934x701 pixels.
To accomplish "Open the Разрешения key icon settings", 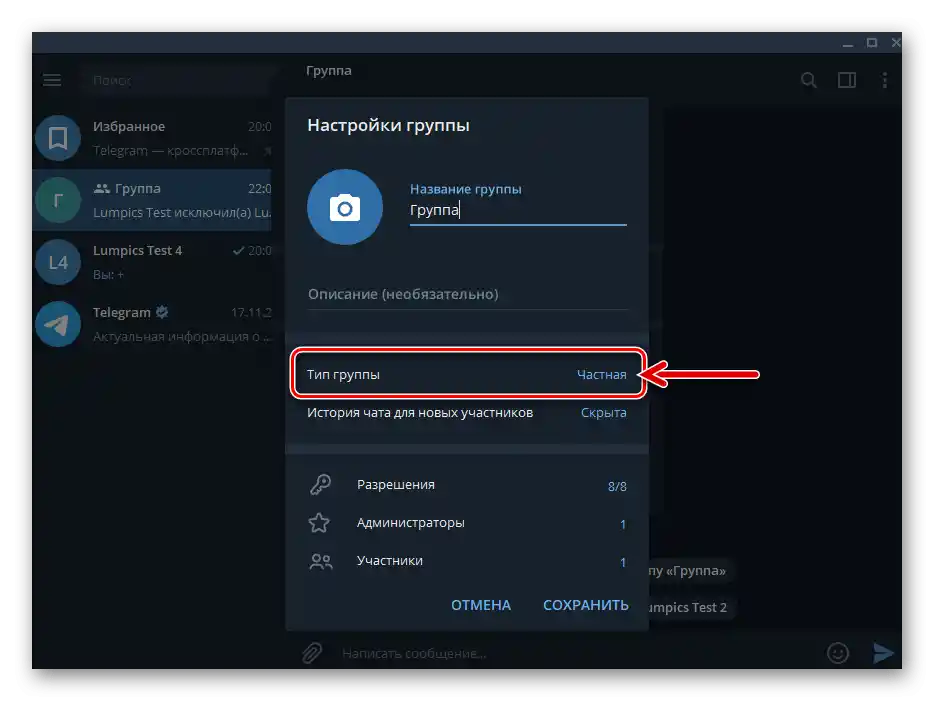I will [x=320, y=484].
